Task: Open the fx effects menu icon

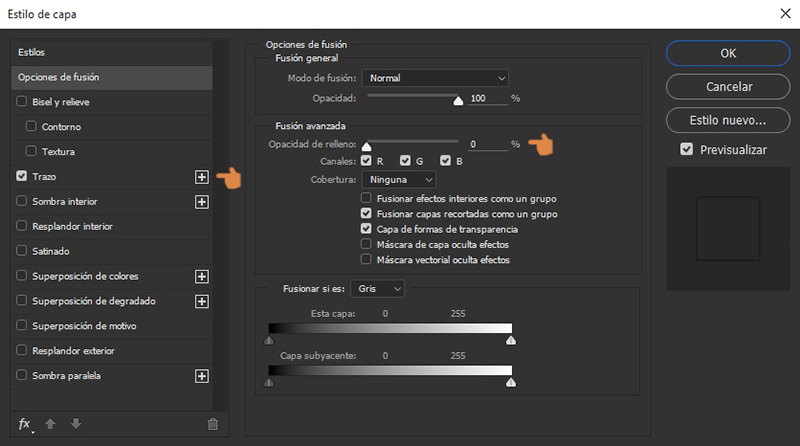Action: (25, 424)
